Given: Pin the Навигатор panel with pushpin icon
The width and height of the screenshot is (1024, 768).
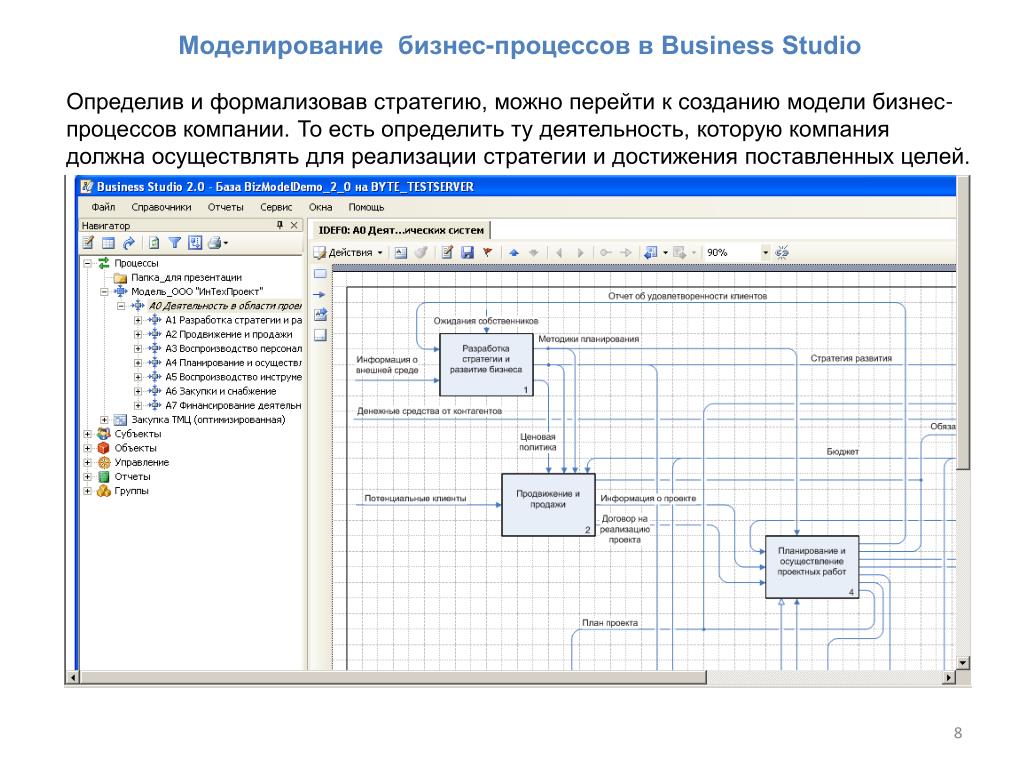Looking at the screenshot, I should click(x=280, y=225).
